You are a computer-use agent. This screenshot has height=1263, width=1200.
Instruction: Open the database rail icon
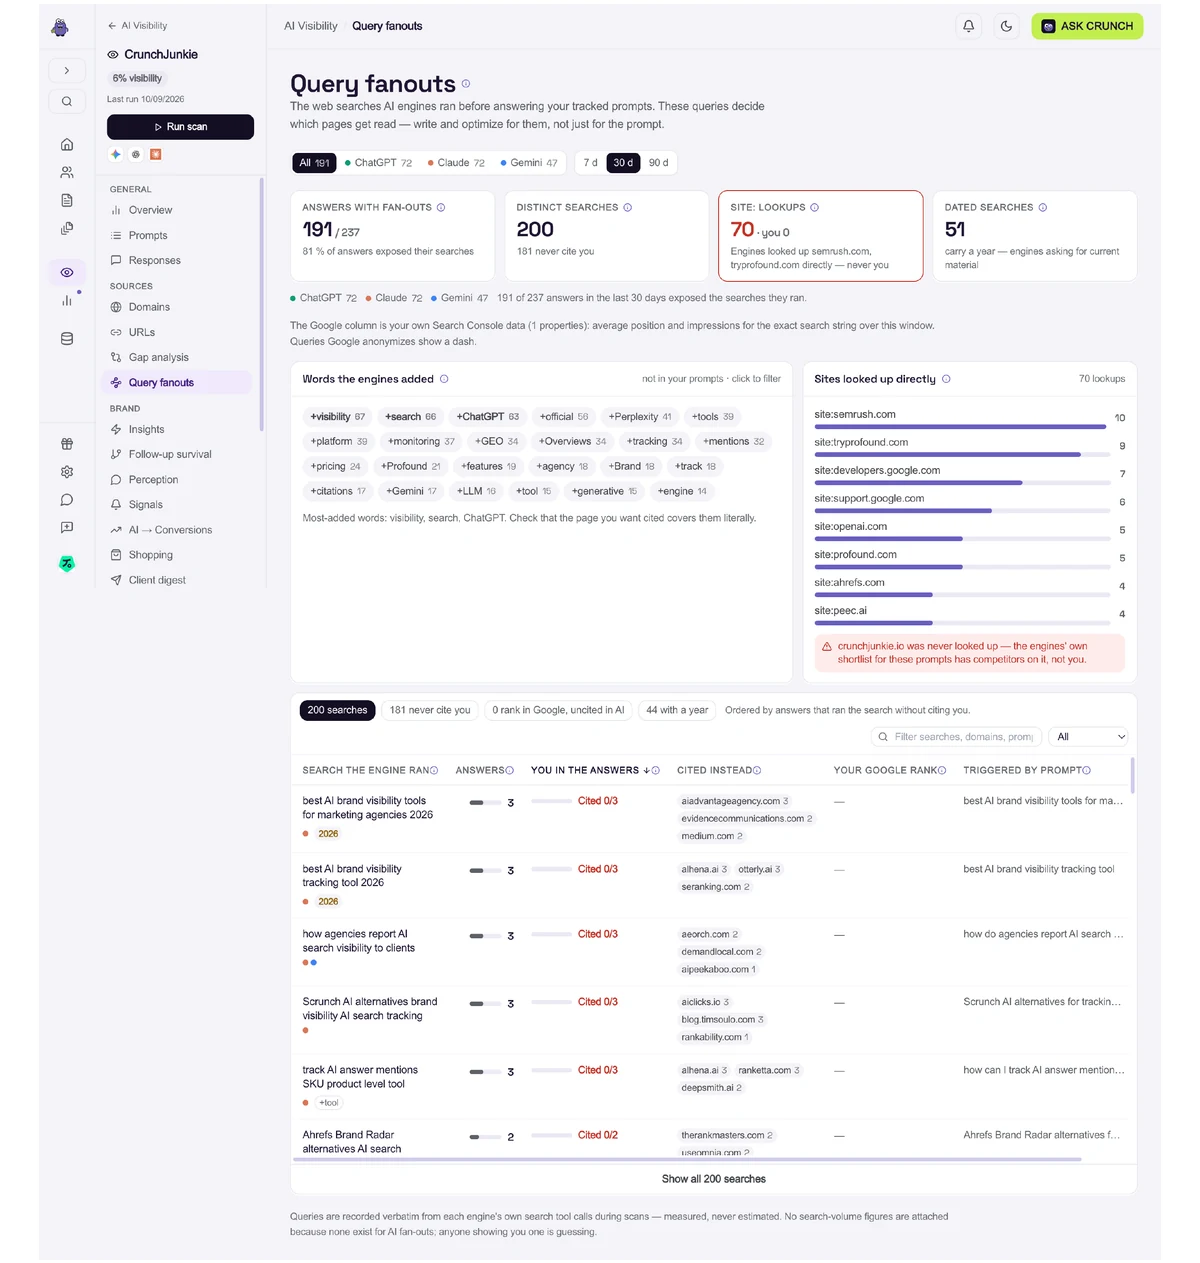[67, 338]
